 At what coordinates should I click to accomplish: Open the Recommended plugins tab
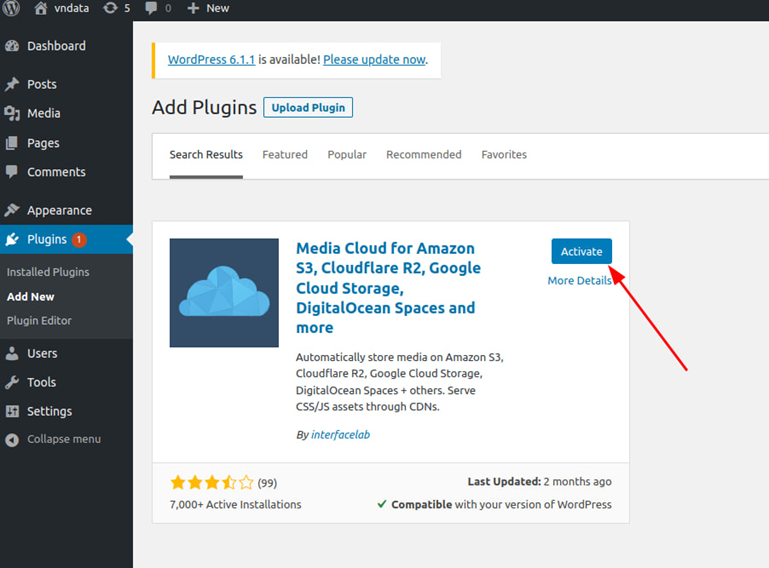coord(424,155)
